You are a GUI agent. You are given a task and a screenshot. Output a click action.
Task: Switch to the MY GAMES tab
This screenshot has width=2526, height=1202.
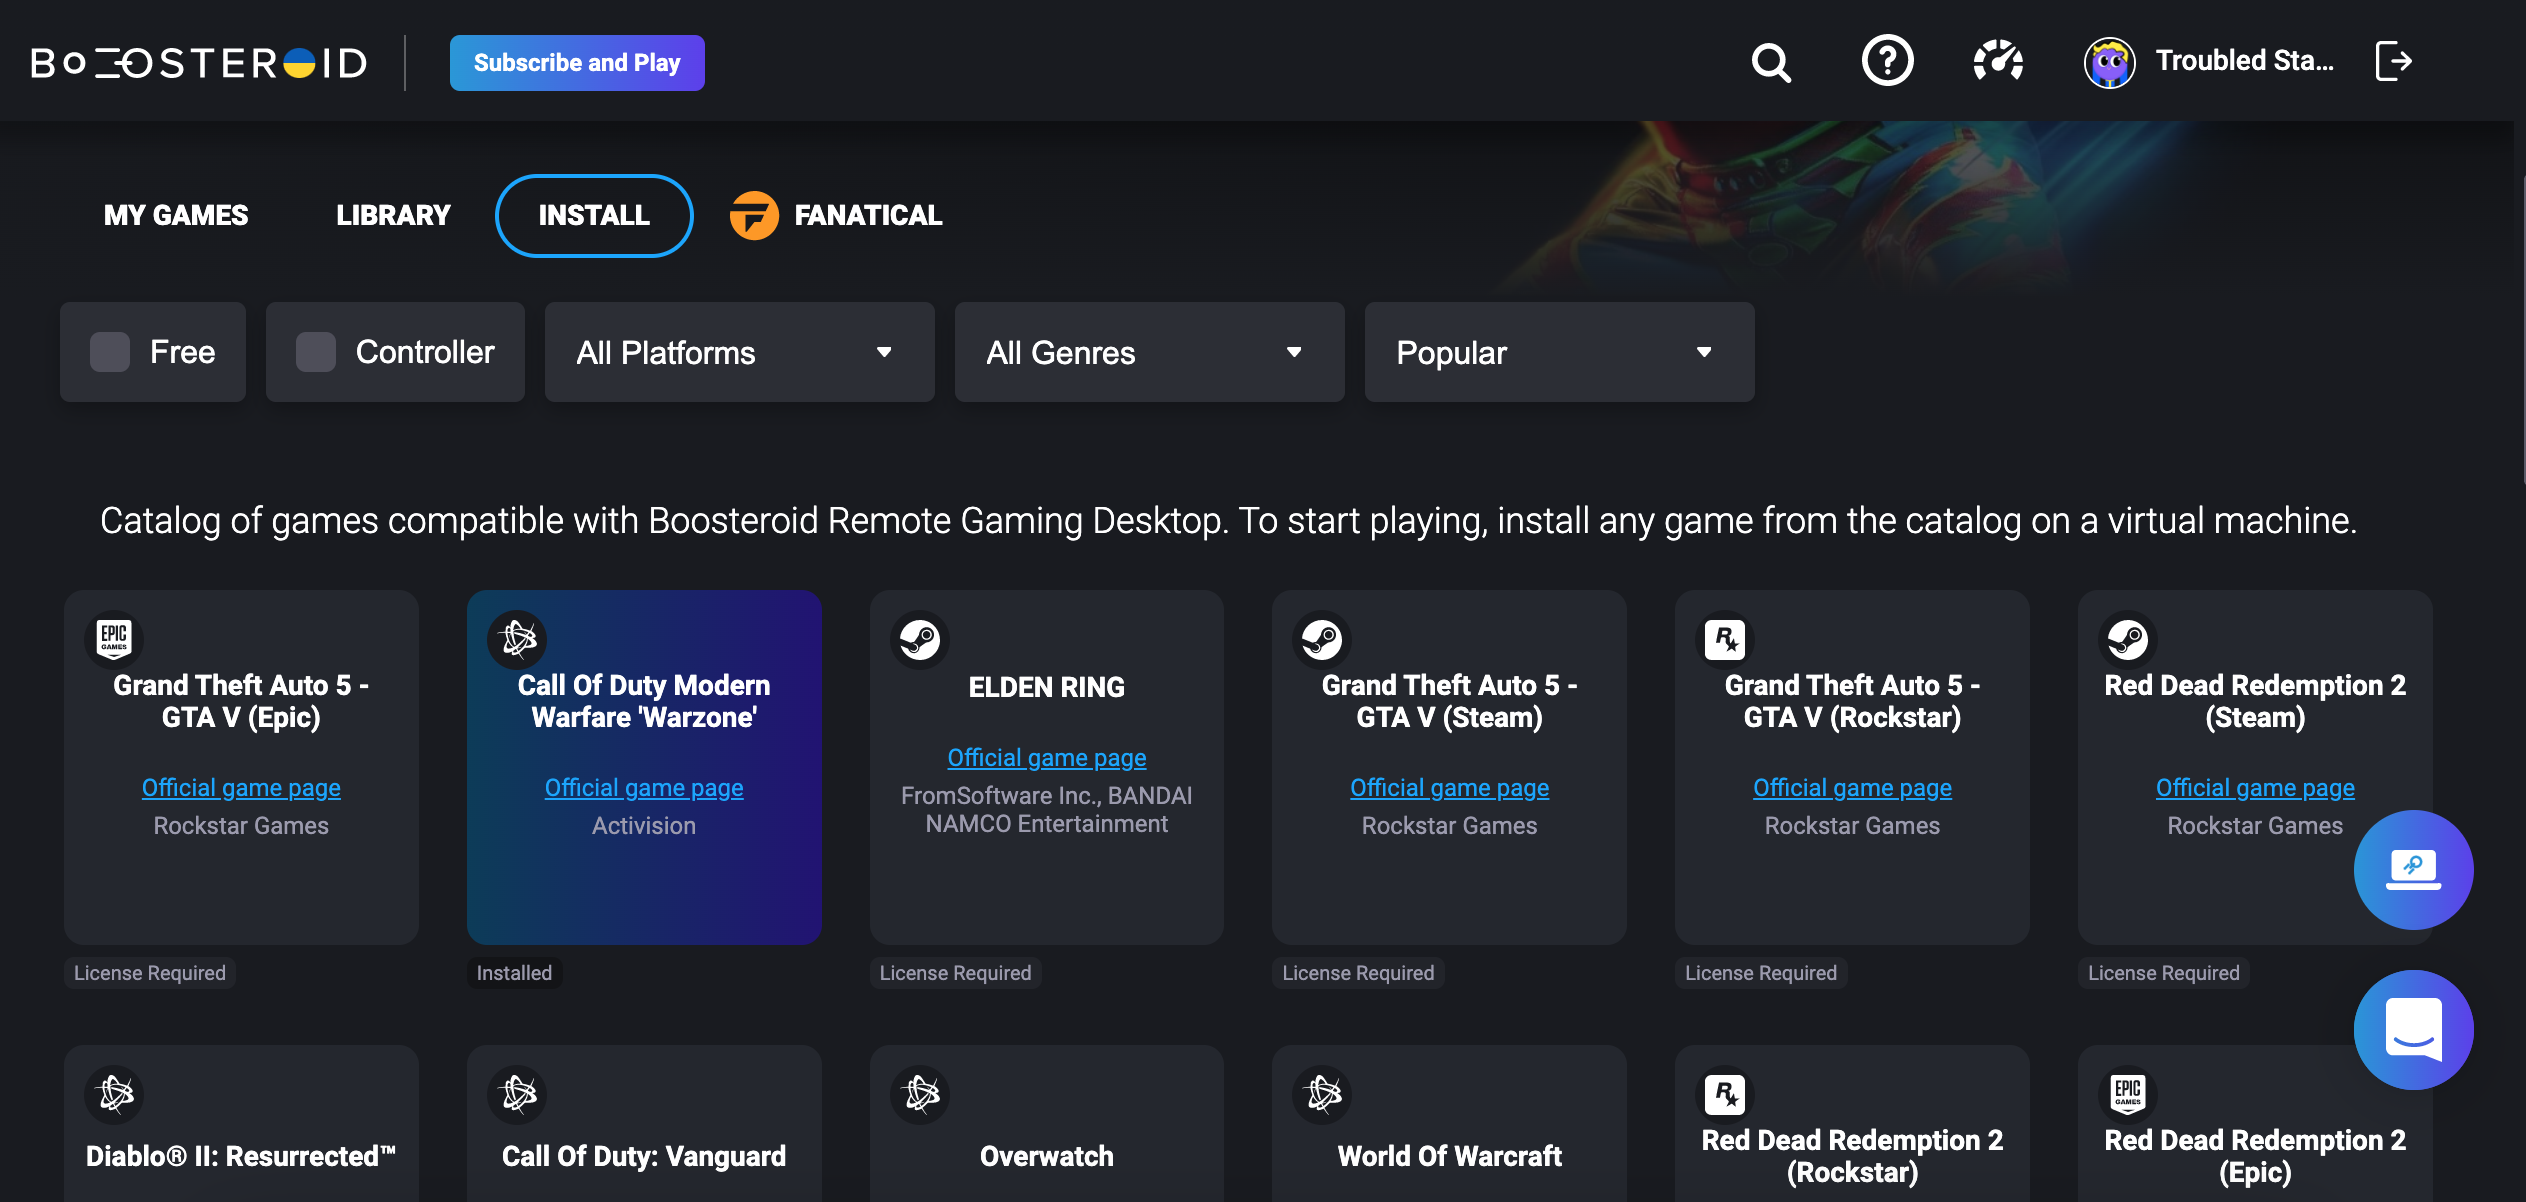point(176,215)
